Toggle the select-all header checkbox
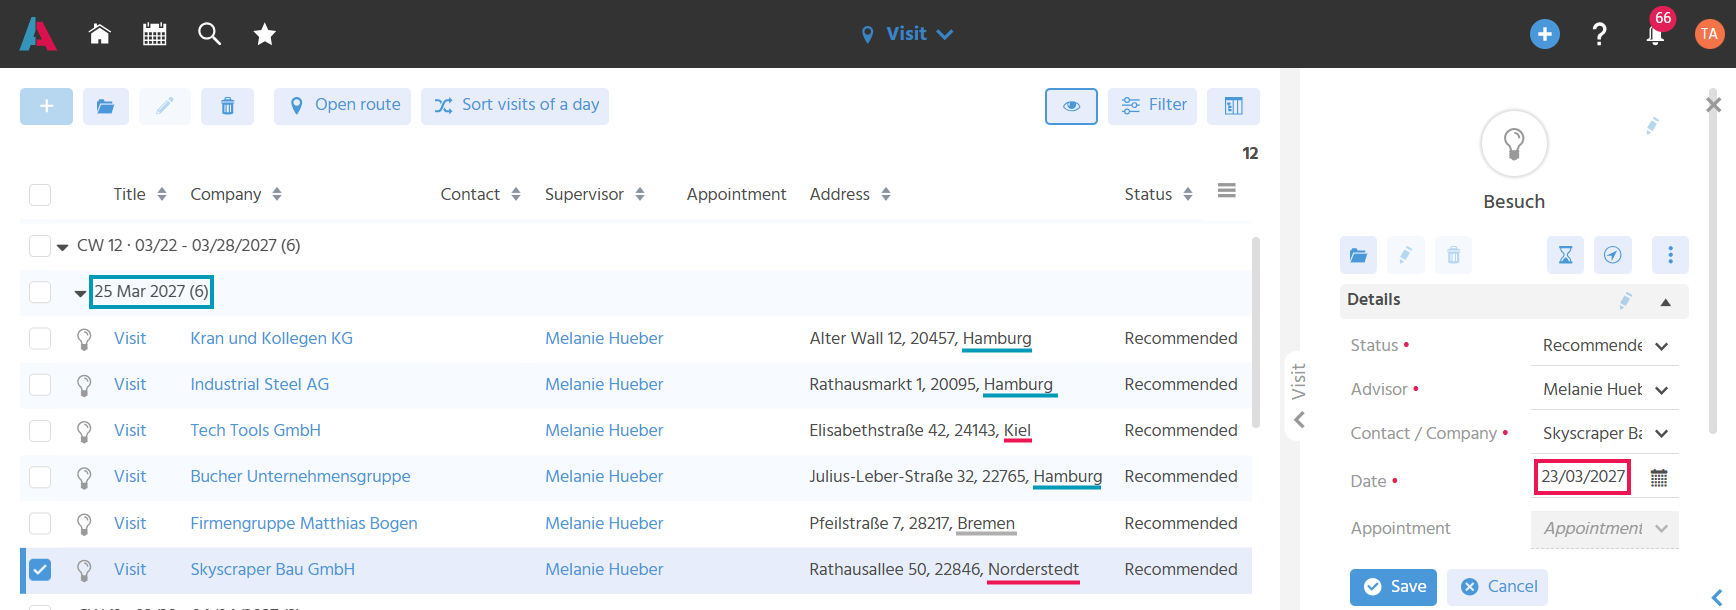 tap(40, 194)
